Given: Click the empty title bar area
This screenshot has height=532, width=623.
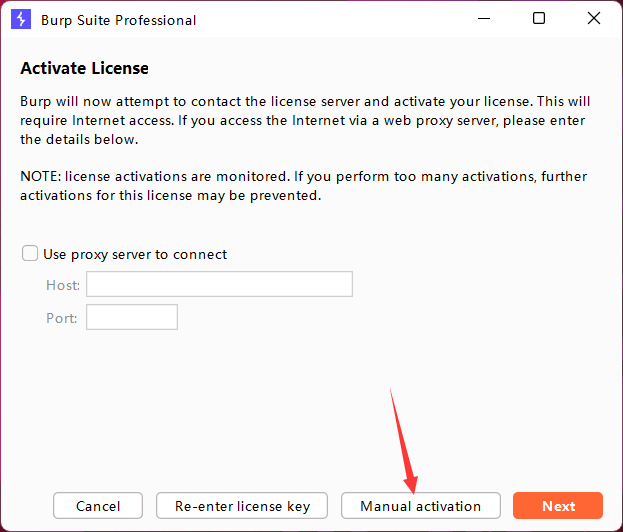Looking at the screenshot, I should [x=330, y=19].
